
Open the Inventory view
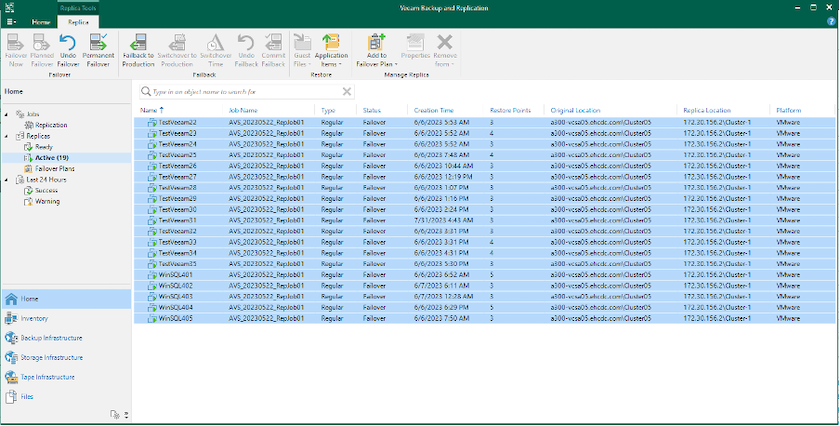pos(33,318)
